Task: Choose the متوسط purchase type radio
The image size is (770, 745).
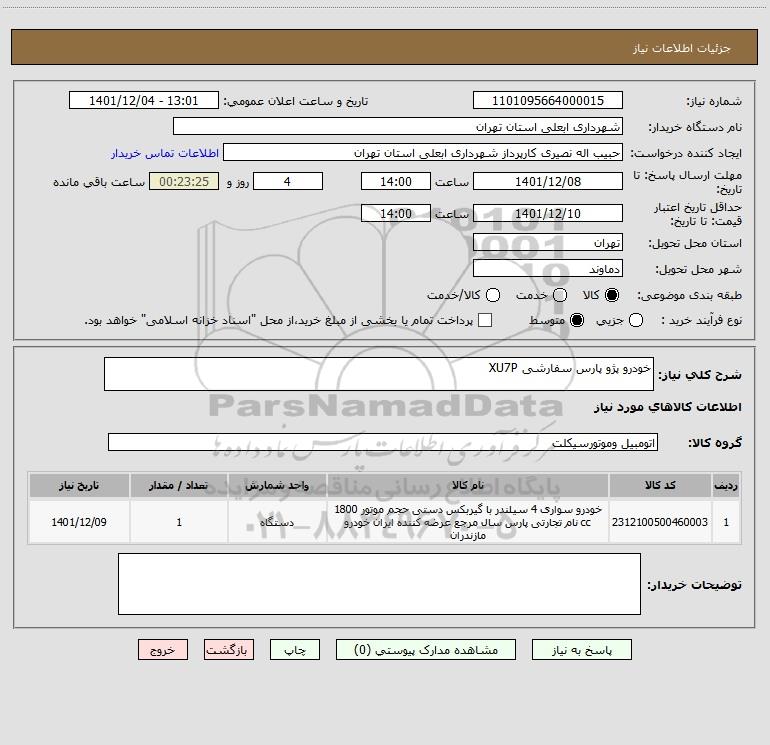Action: click(577, 320)
